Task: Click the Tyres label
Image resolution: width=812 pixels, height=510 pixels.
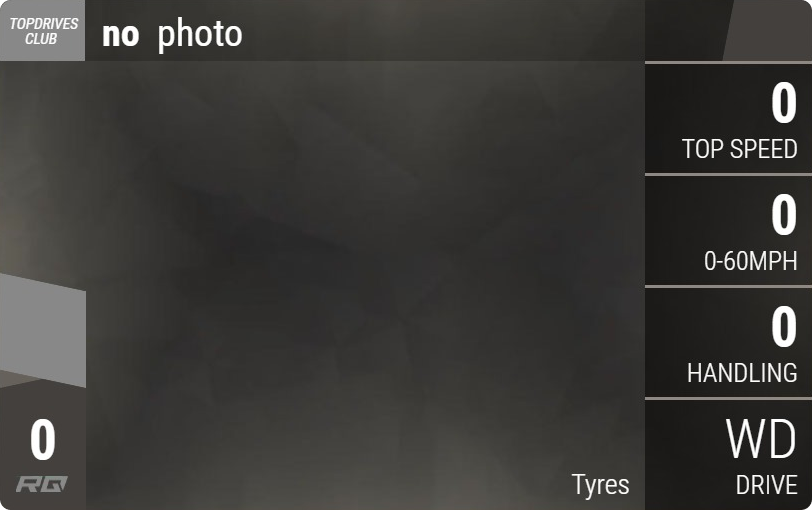Action: coord(601,486)
